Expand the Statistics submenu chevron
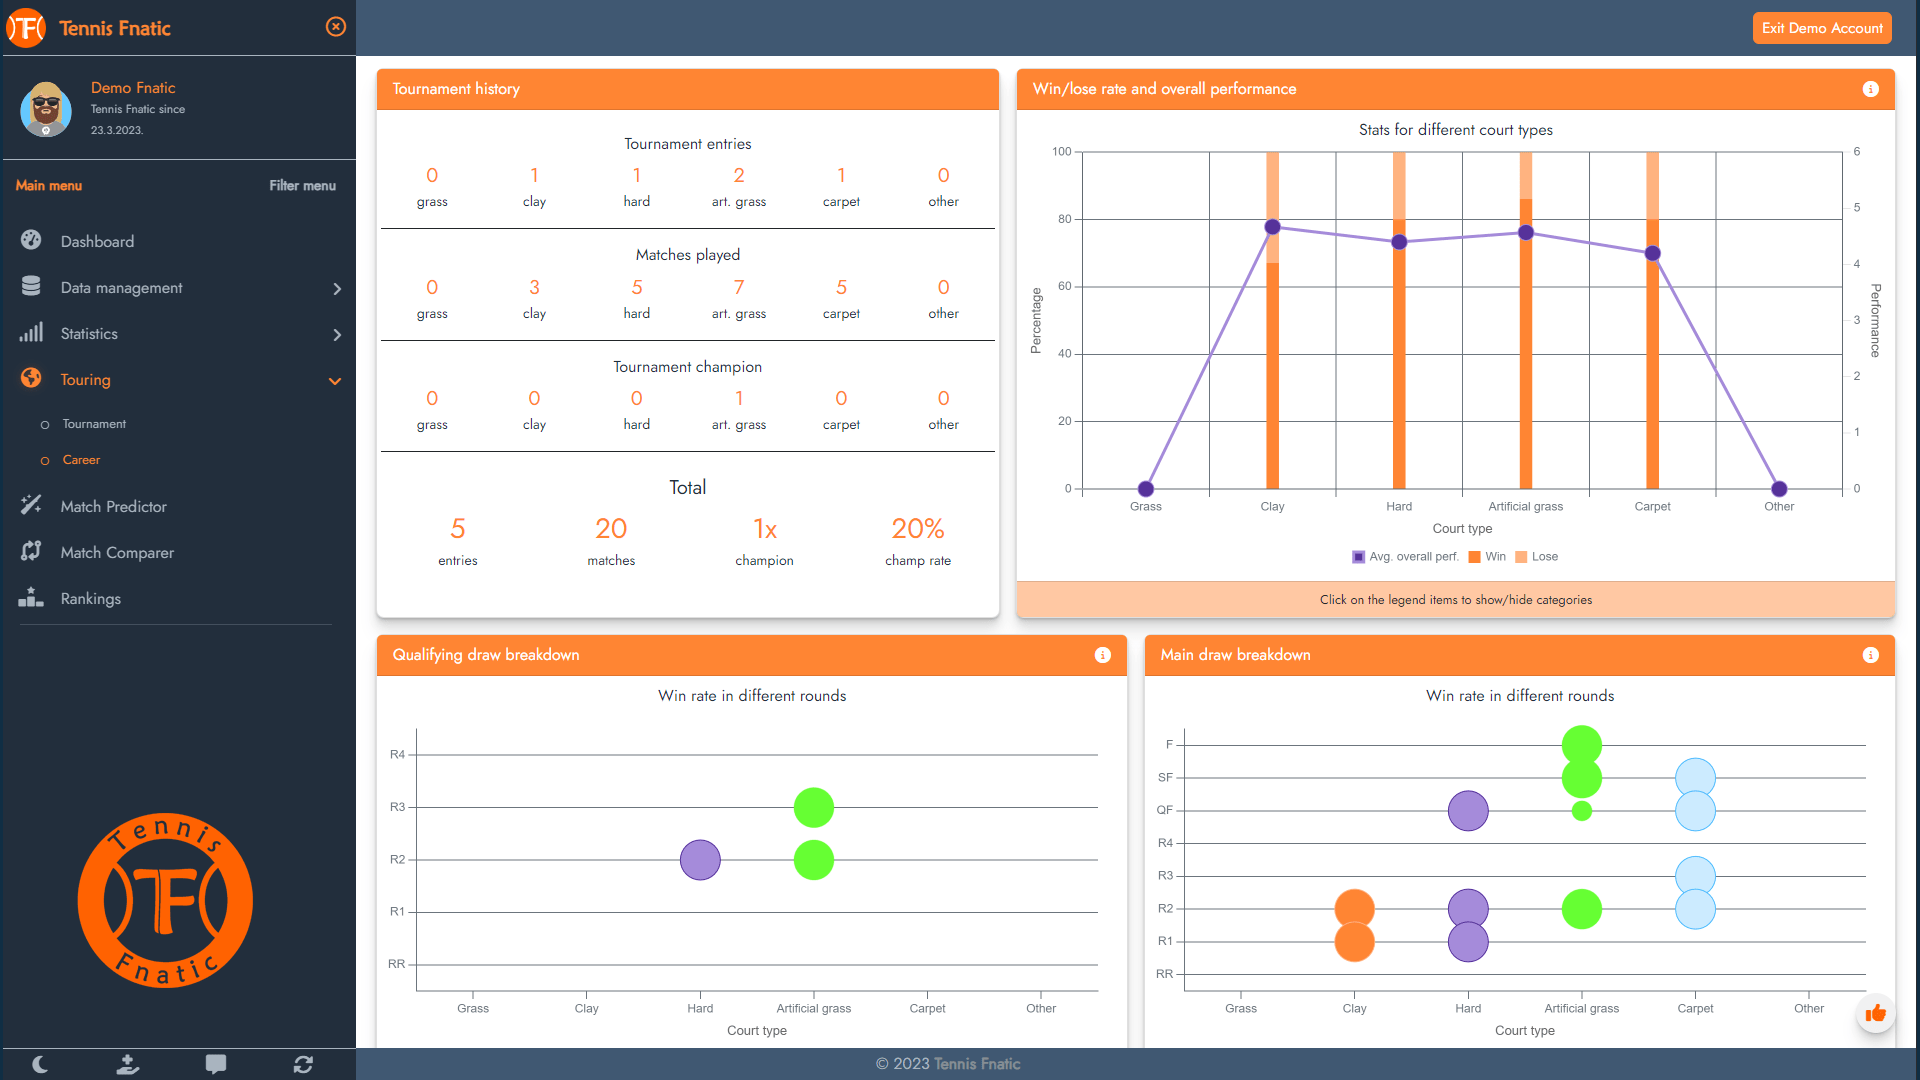 337,335
